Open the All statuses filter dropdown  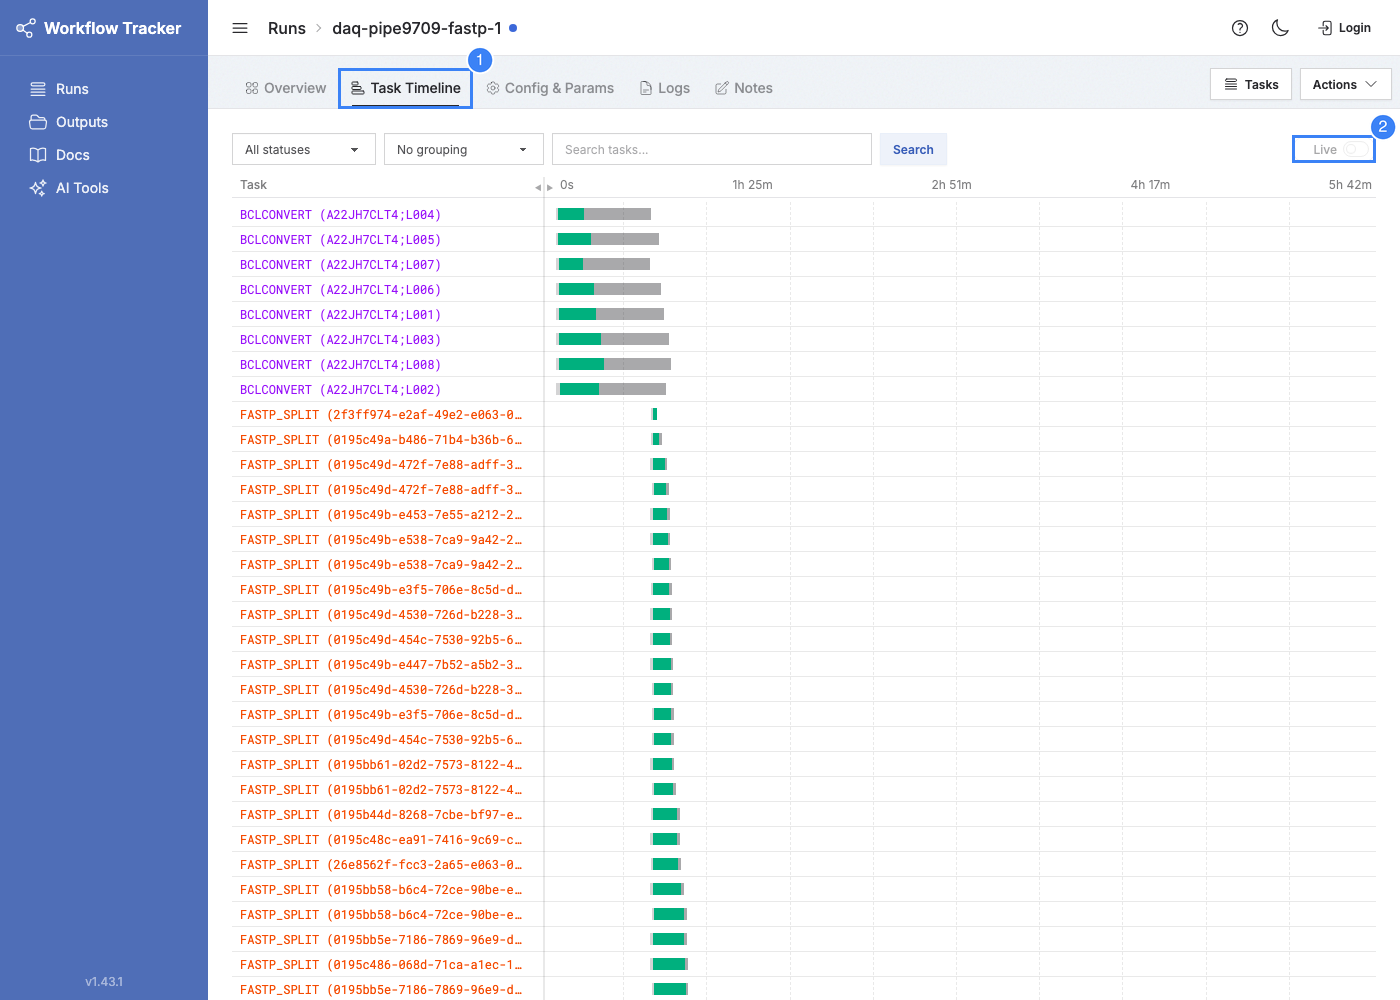pyautogui.click(x=304, y=149)
